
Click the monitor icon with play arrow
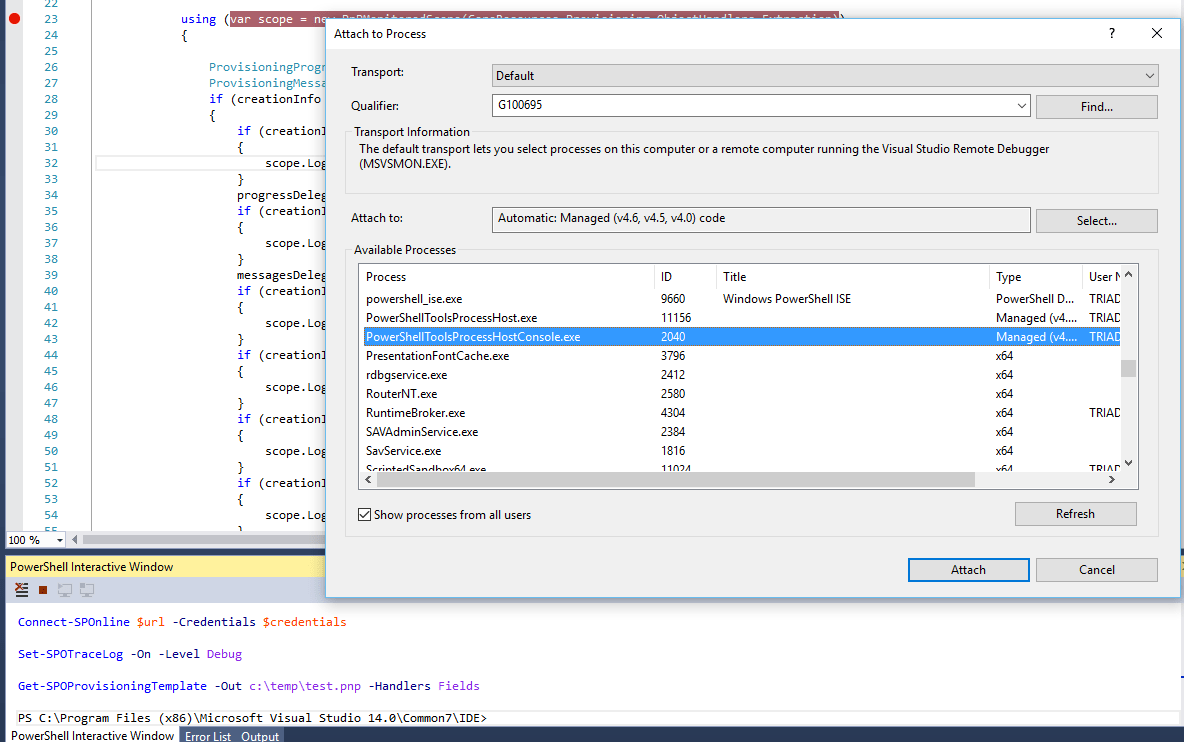tap(65, 590)
